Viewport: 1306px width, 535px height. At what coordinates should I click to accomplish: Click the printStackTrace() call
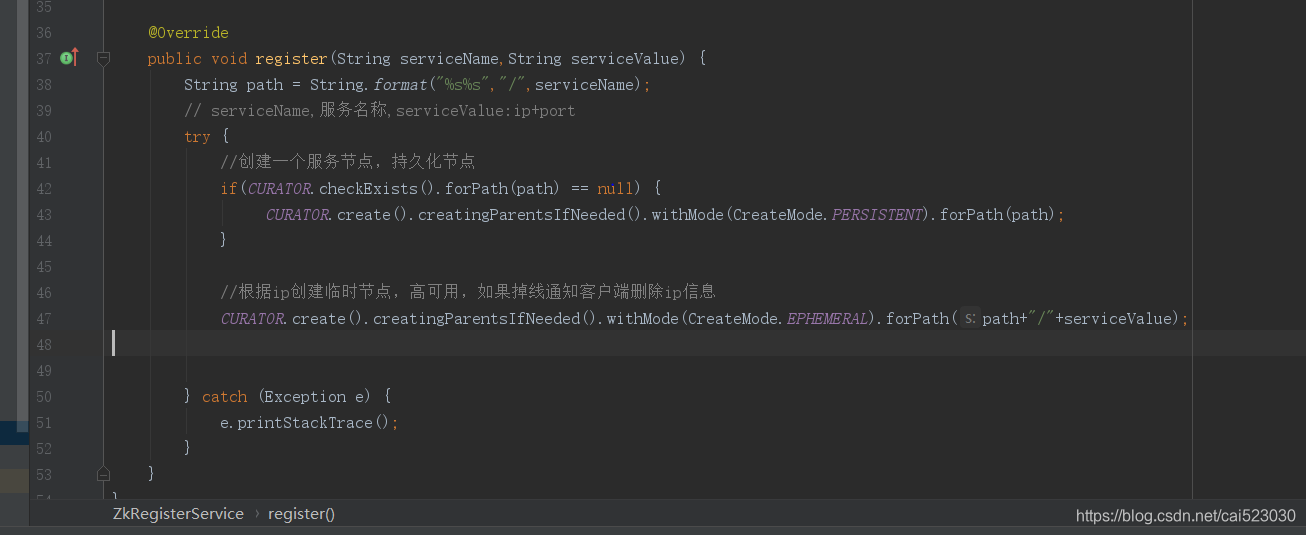coord(313,423)
